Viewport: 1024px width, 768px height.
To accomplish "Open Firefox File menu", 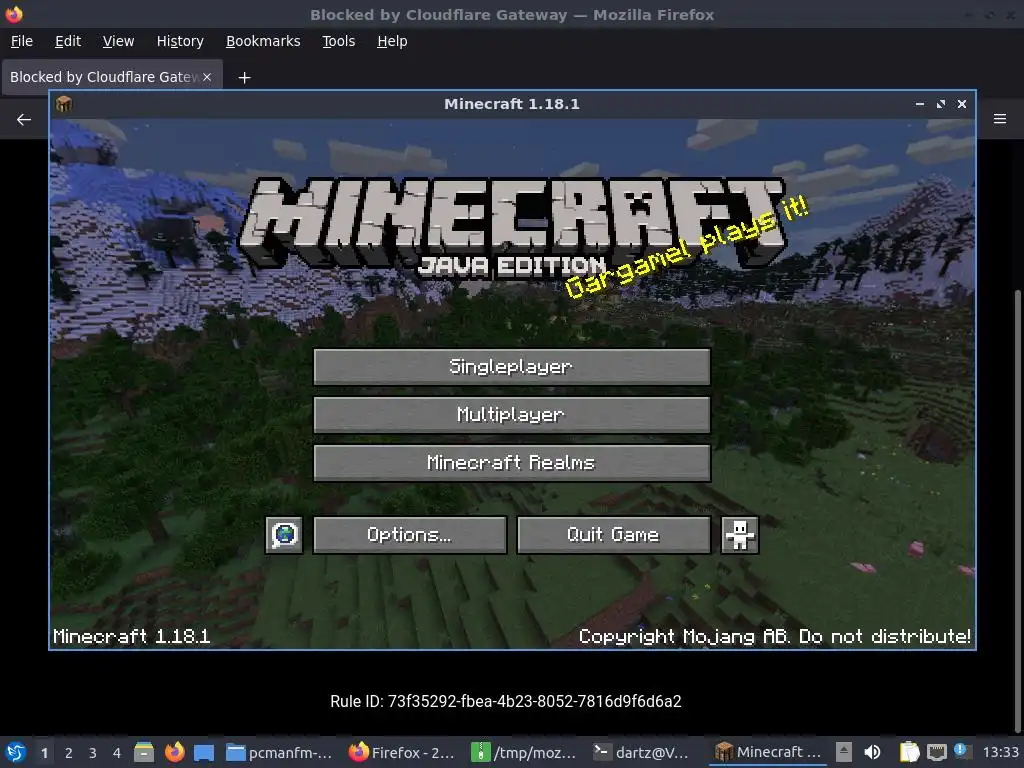I will click(x=22, y=41).
